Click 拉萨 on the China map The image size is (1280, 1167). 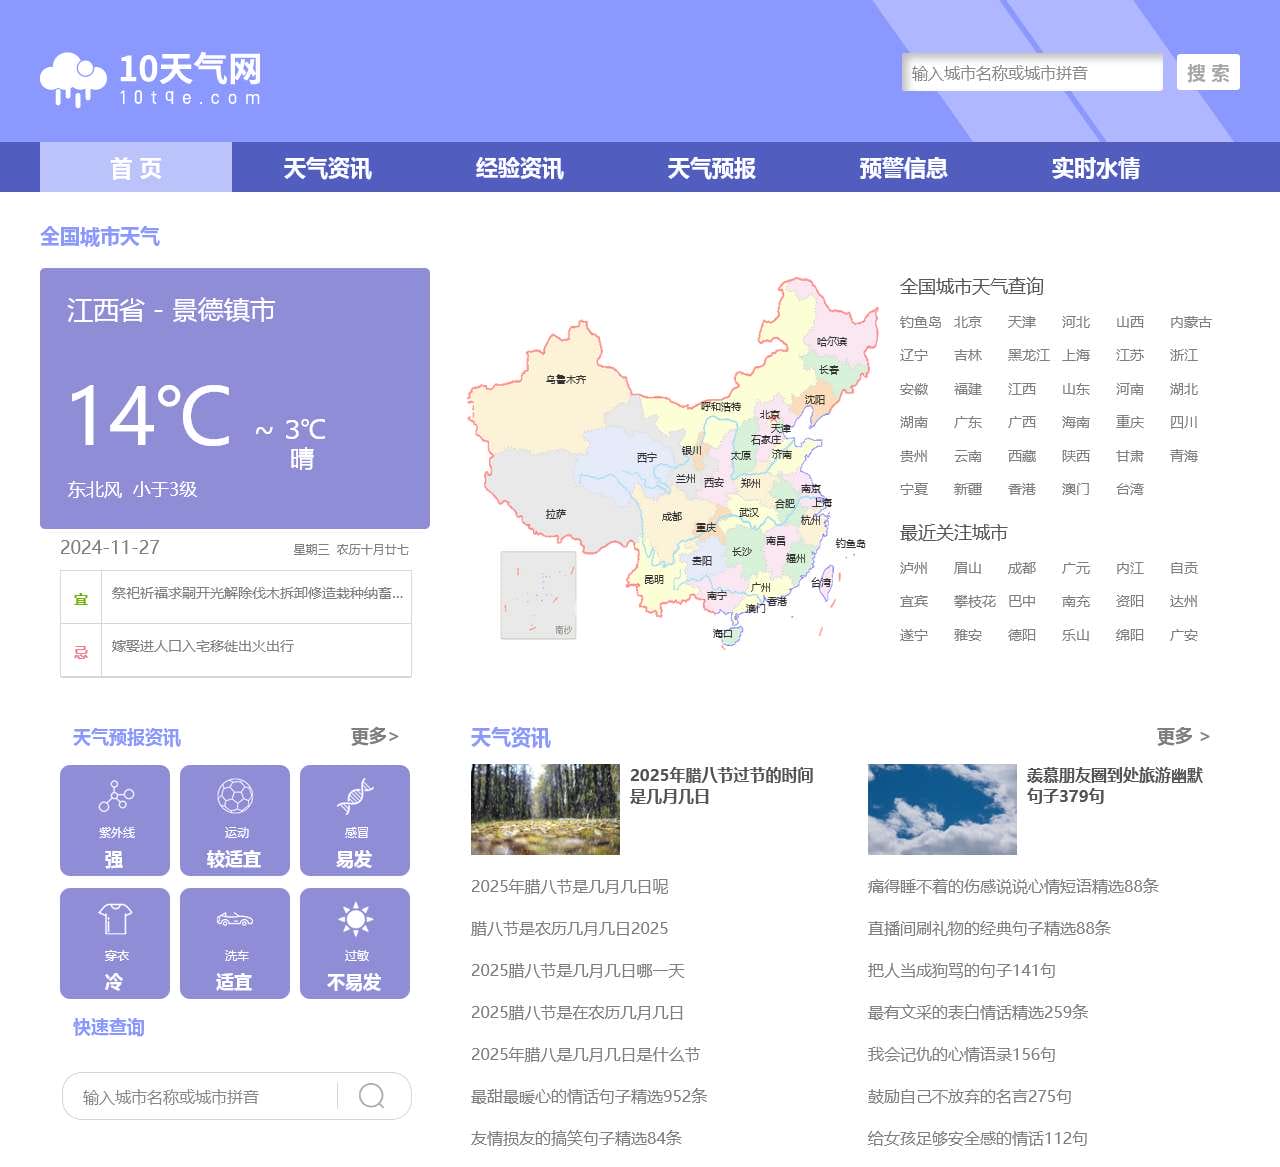click(x=556, y=514)
